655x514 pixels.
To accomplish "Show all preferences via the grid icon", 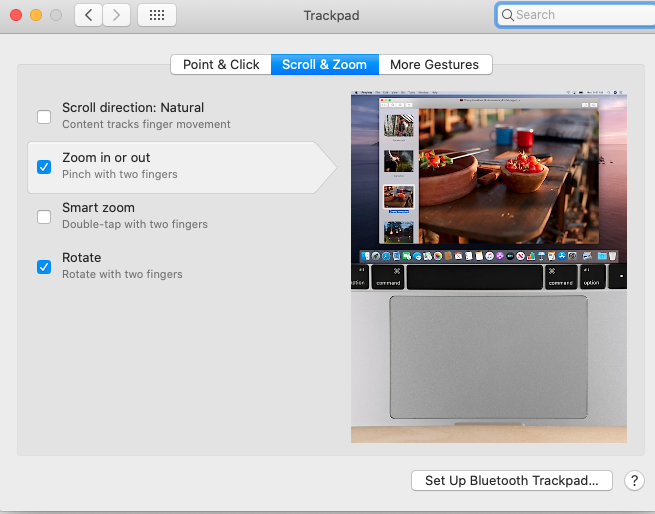I will click(x=157, y=15).
